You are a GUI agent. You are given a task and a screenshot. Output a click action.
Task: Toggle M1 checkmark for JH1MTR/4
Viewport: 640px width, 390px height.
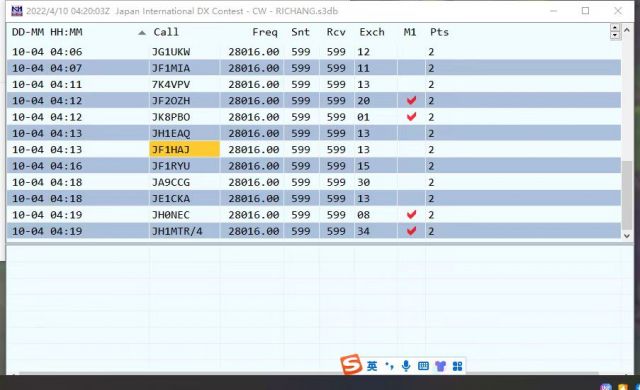tap(411, 231)
